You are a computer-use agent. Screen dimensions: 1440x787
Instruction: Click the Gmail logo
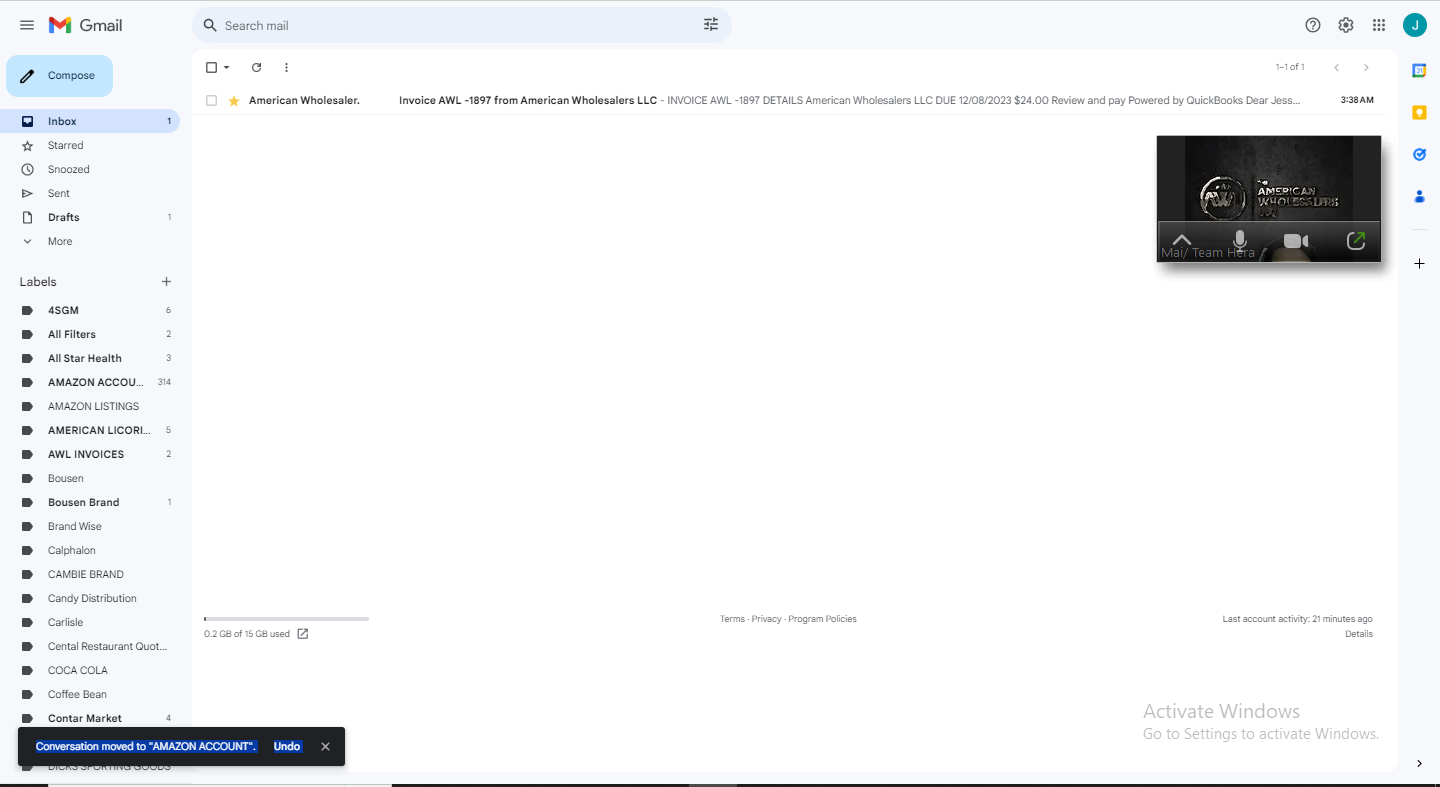click(85, 25)
